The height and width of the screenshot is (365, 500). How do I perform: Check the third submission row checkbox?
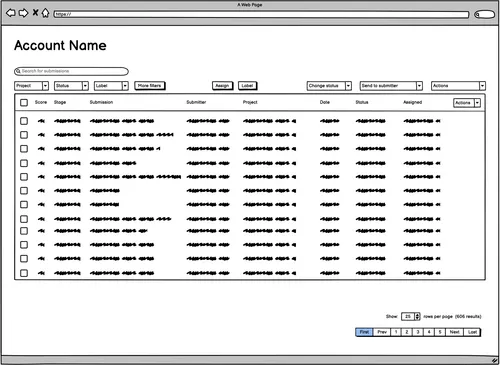click(x=24, y=149)
